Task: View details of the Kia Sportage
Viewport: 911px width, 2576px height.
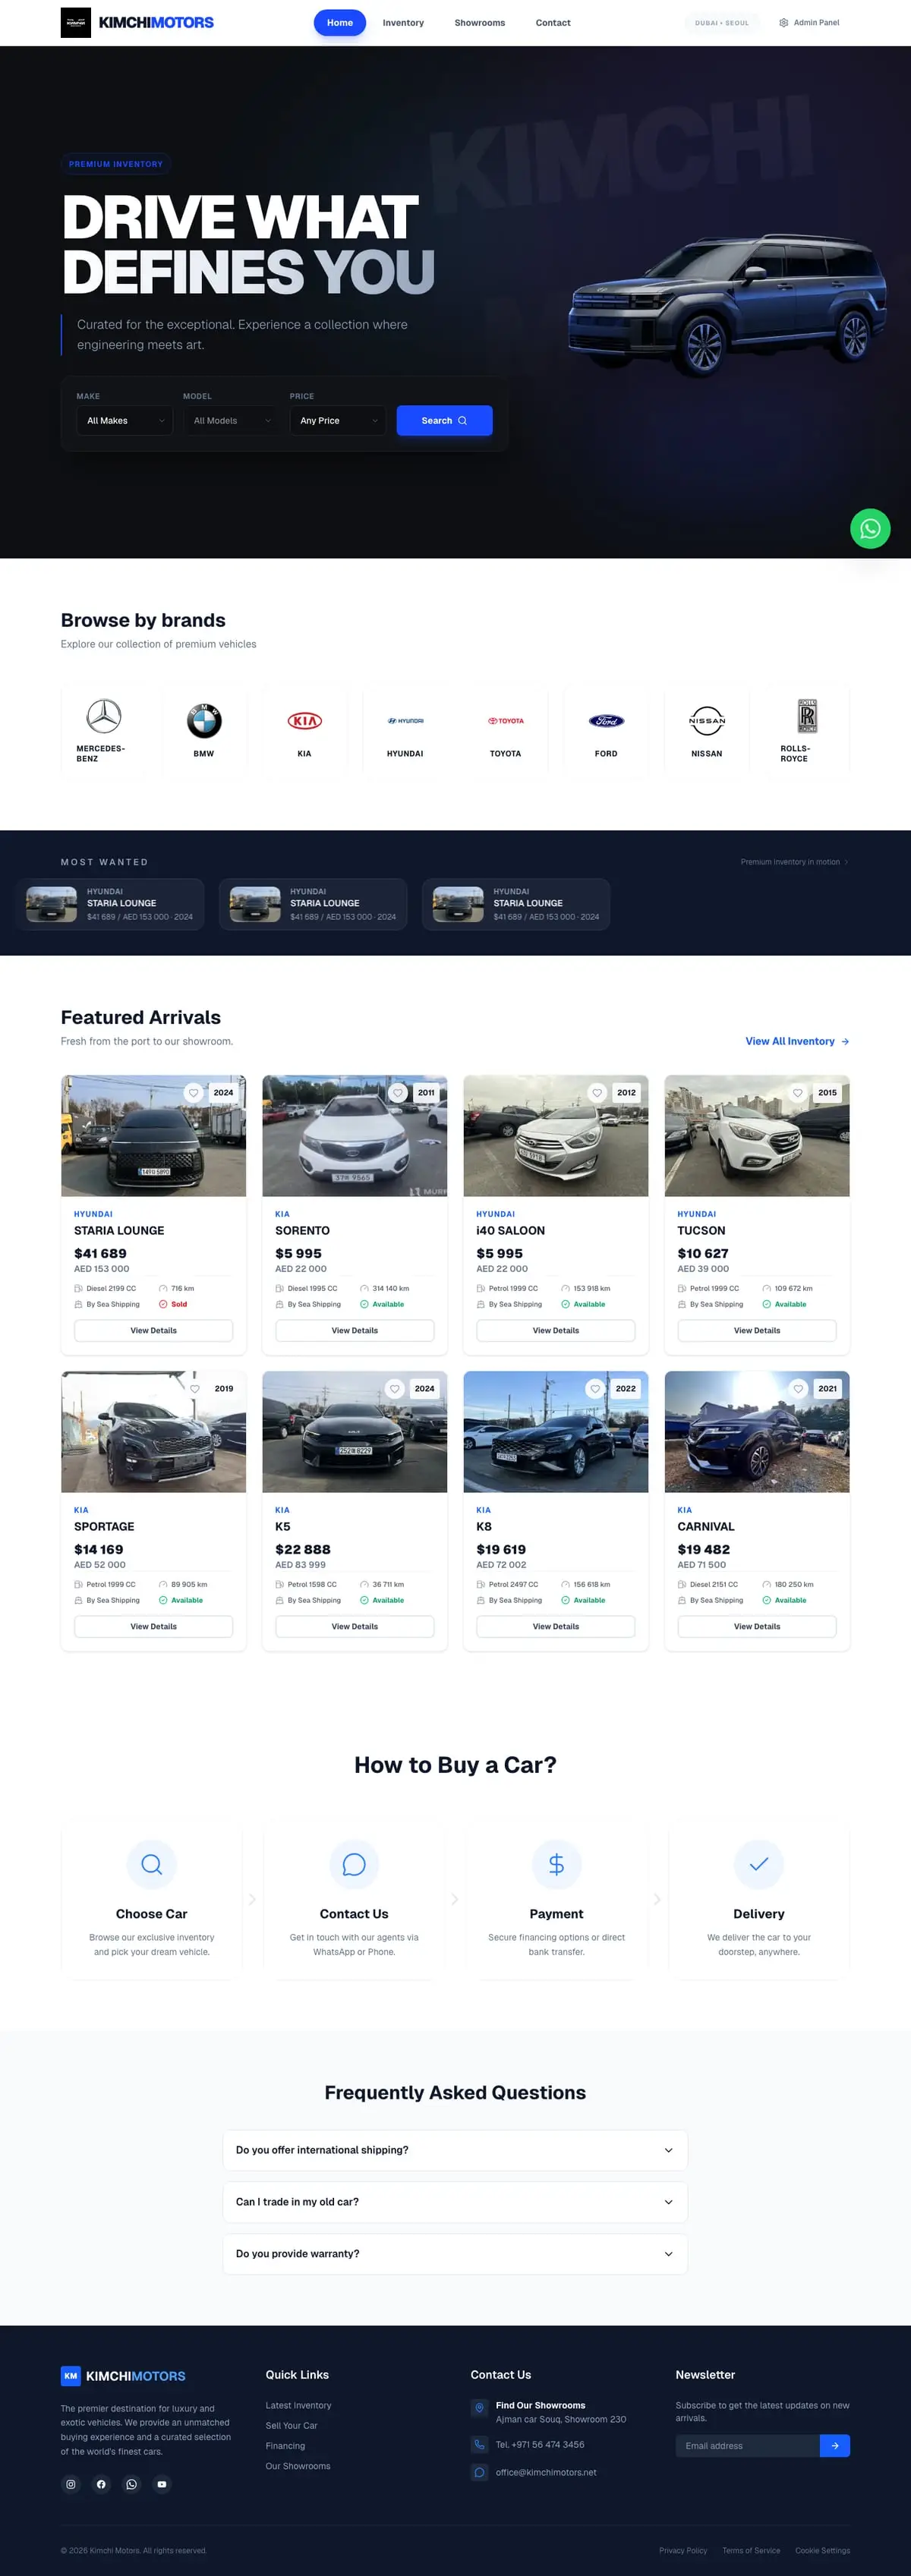Action: 154,1627
